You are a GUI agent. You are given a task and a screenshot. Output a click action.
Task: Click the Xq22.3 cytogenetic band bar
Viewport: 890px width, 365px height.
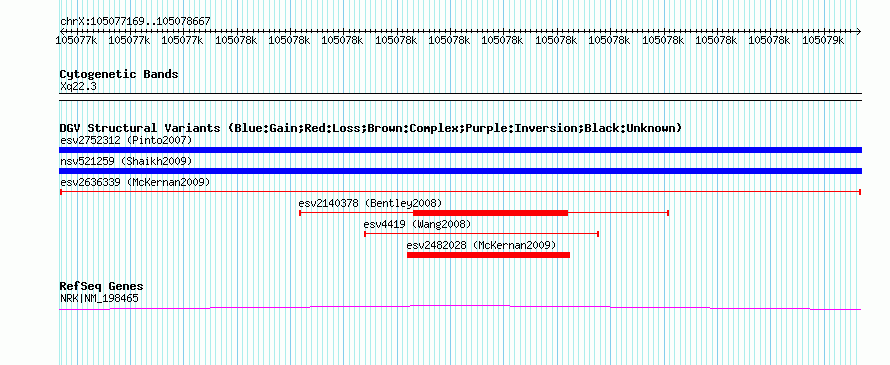click(460, 97)
